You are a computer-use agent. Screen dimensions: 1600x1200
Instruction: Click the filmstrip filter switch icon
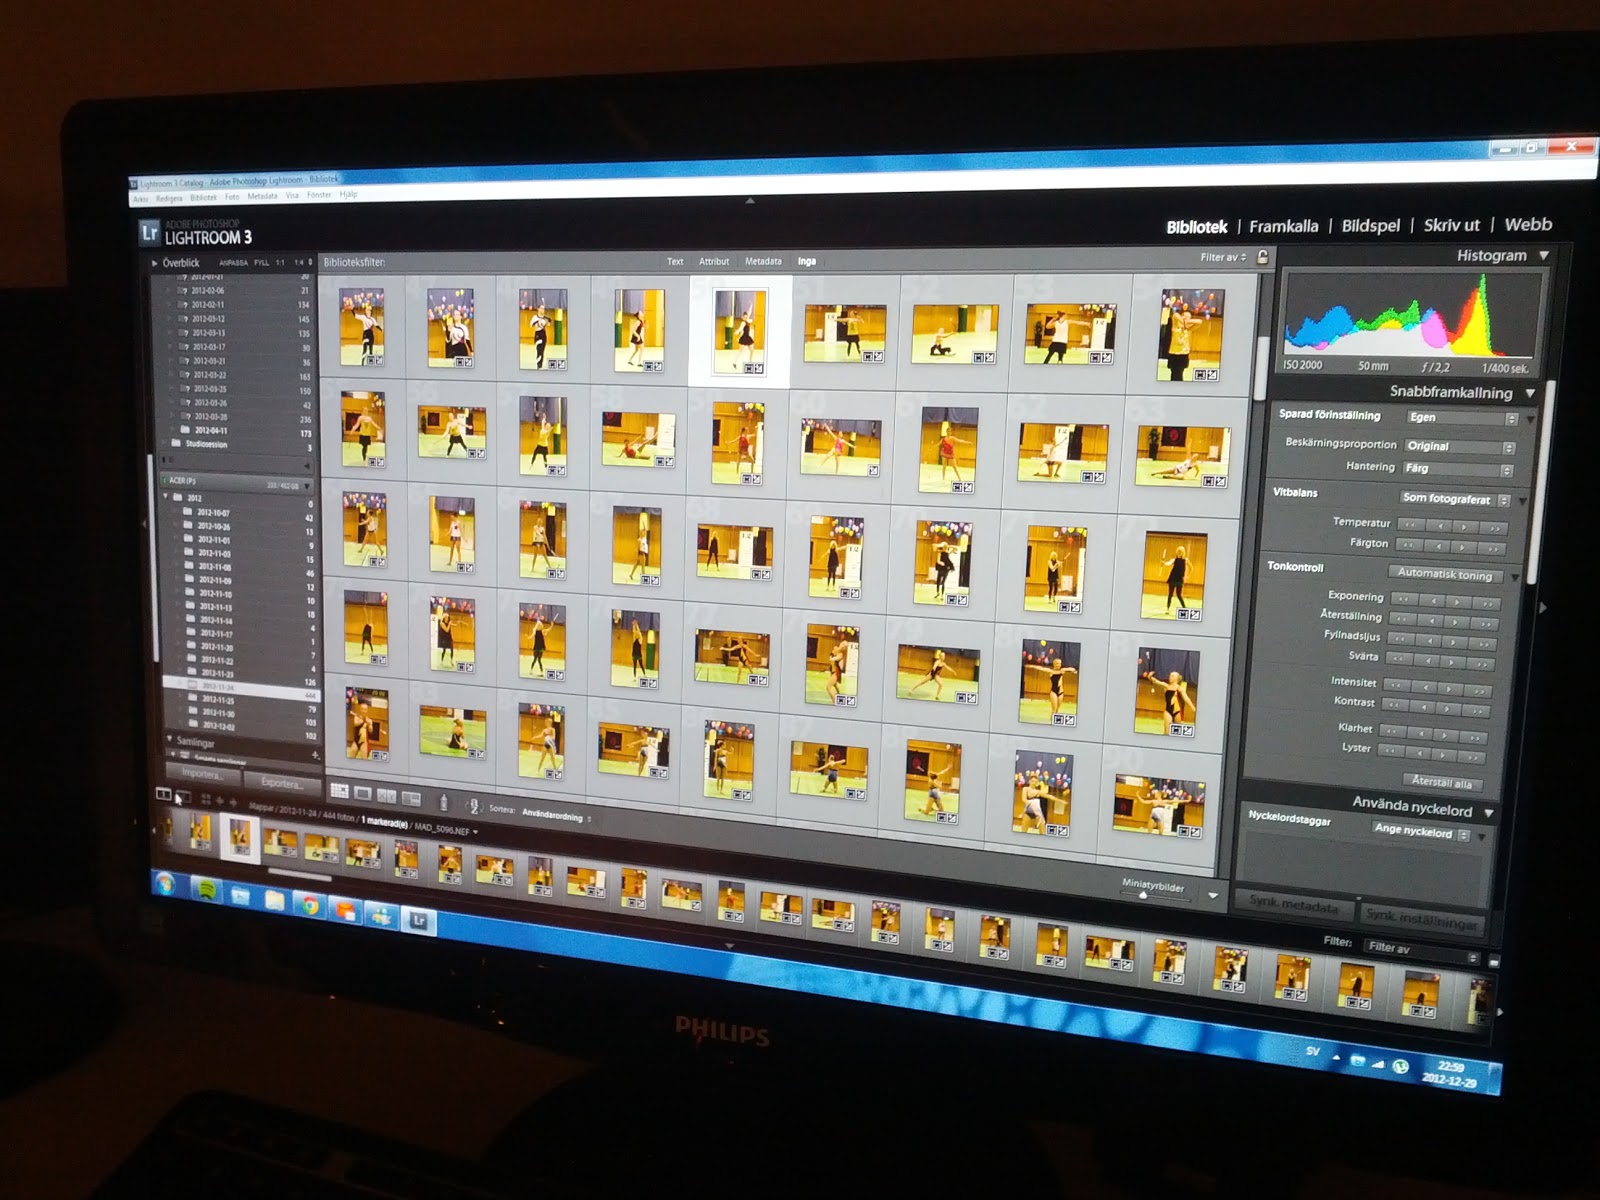(x=1494, y=961)
